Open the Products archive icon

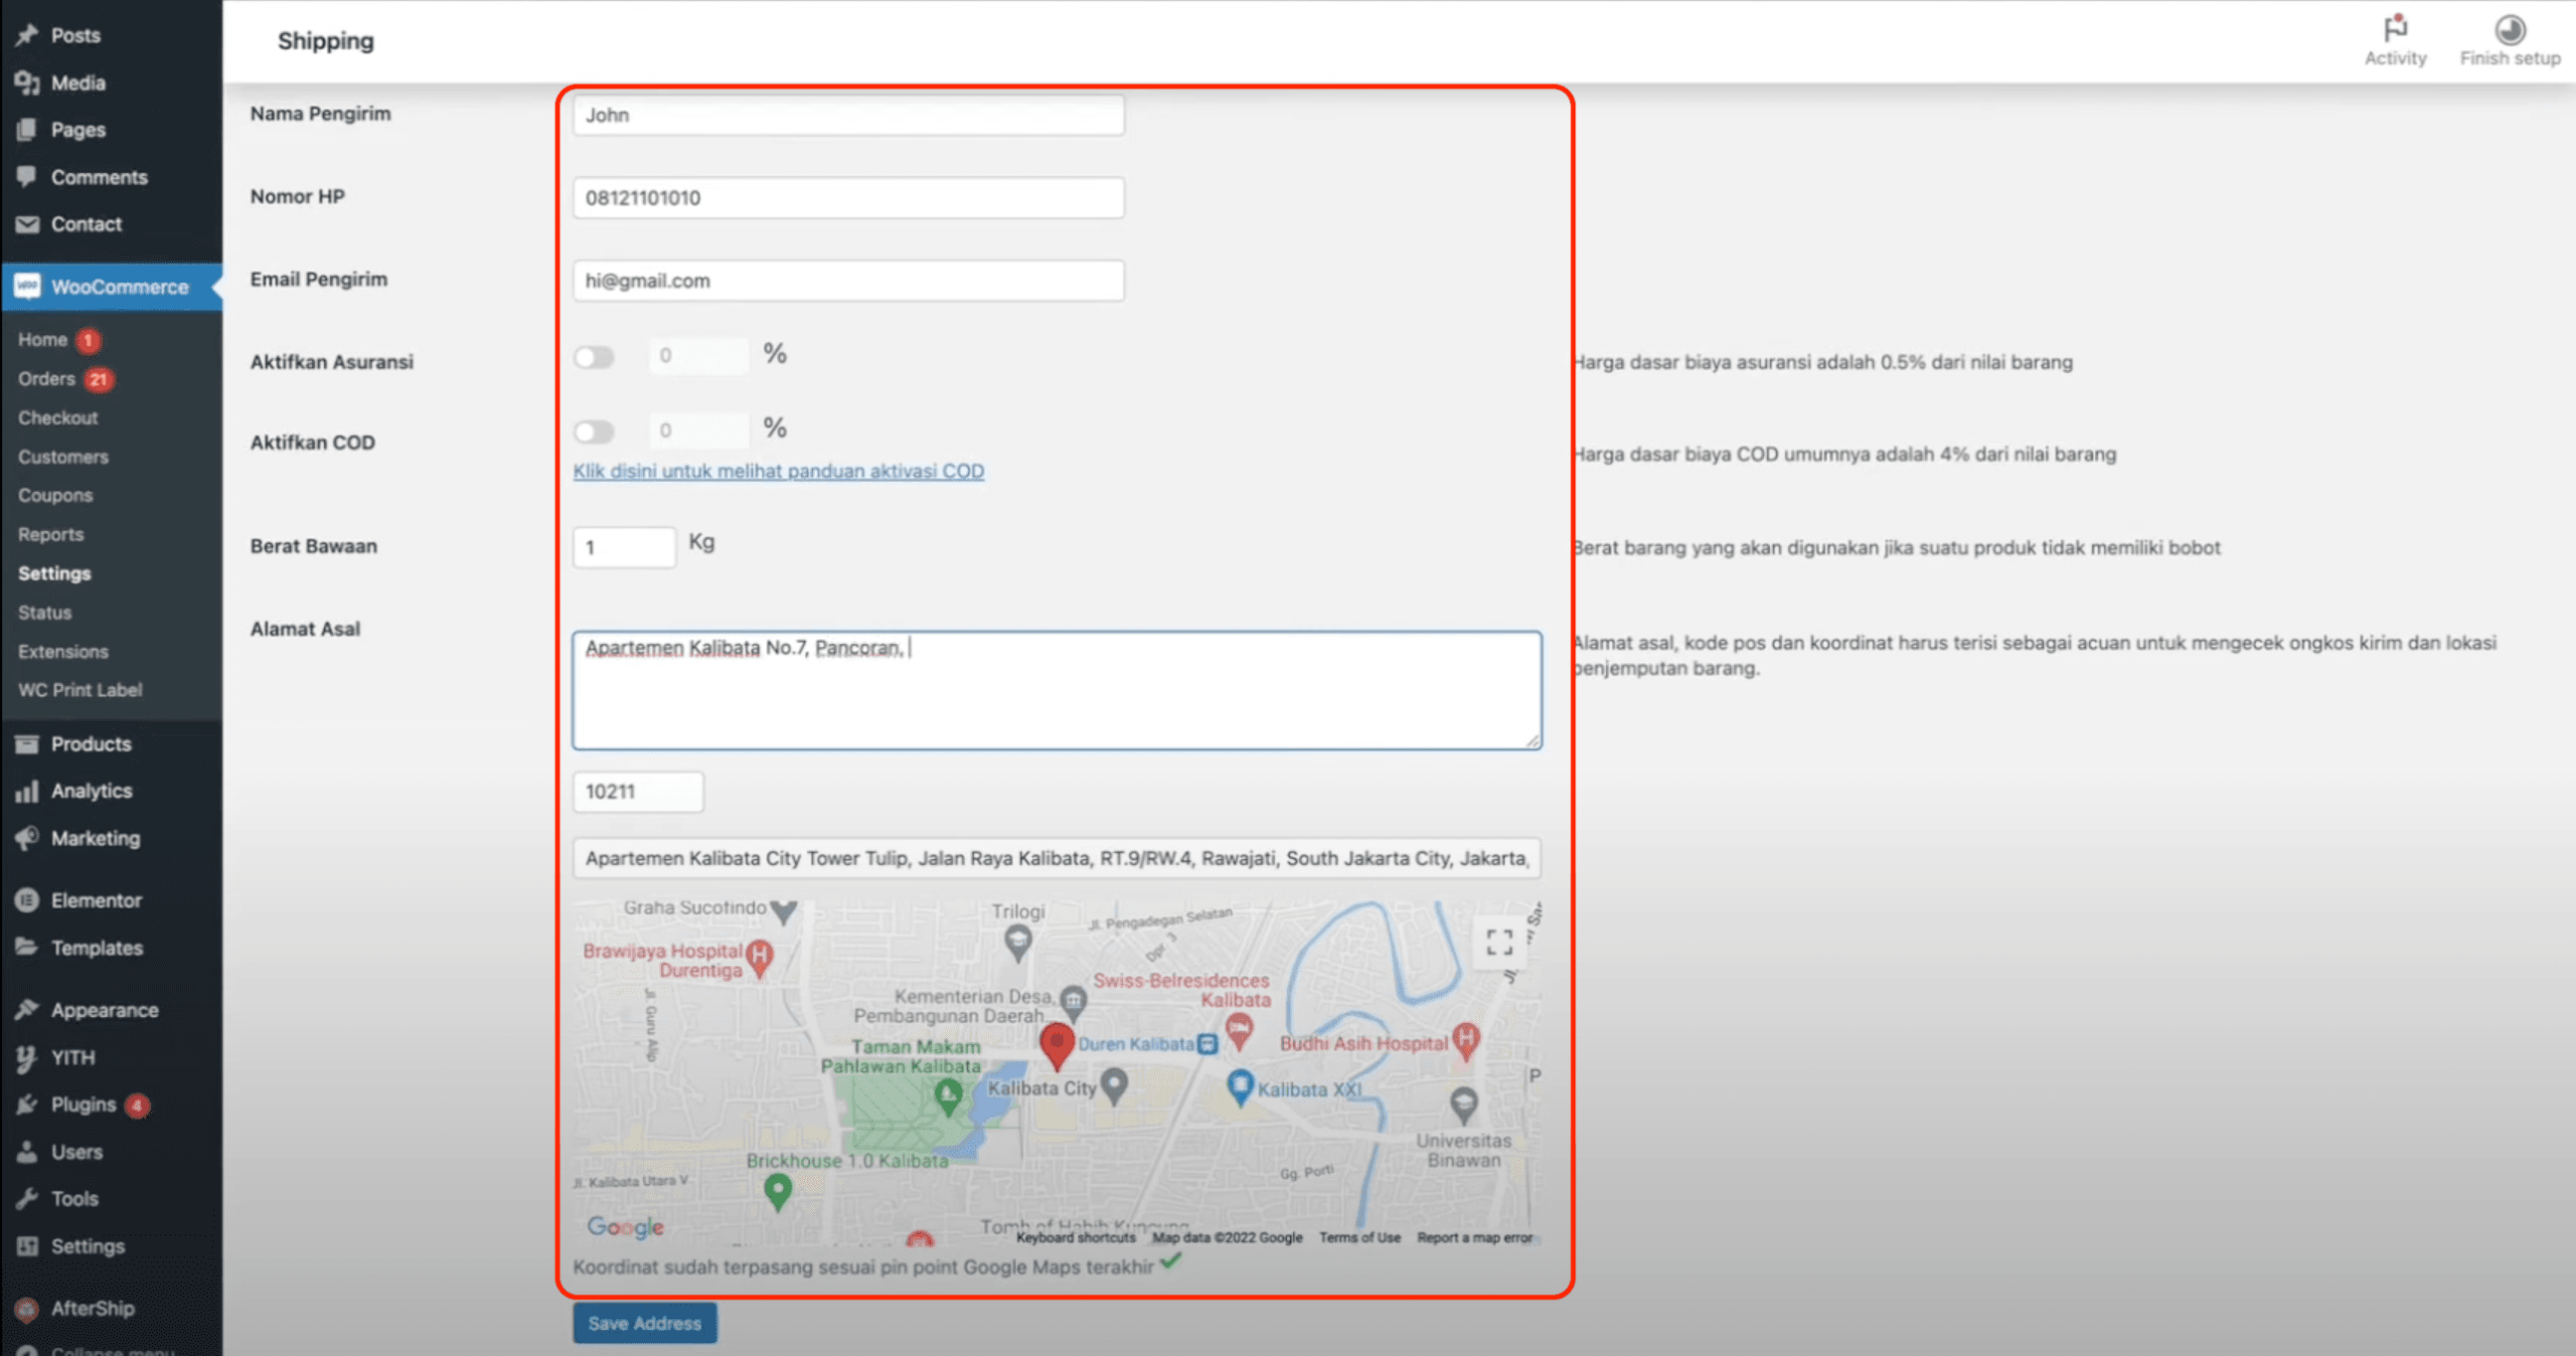pyautogui.click(x=27, y=744)
